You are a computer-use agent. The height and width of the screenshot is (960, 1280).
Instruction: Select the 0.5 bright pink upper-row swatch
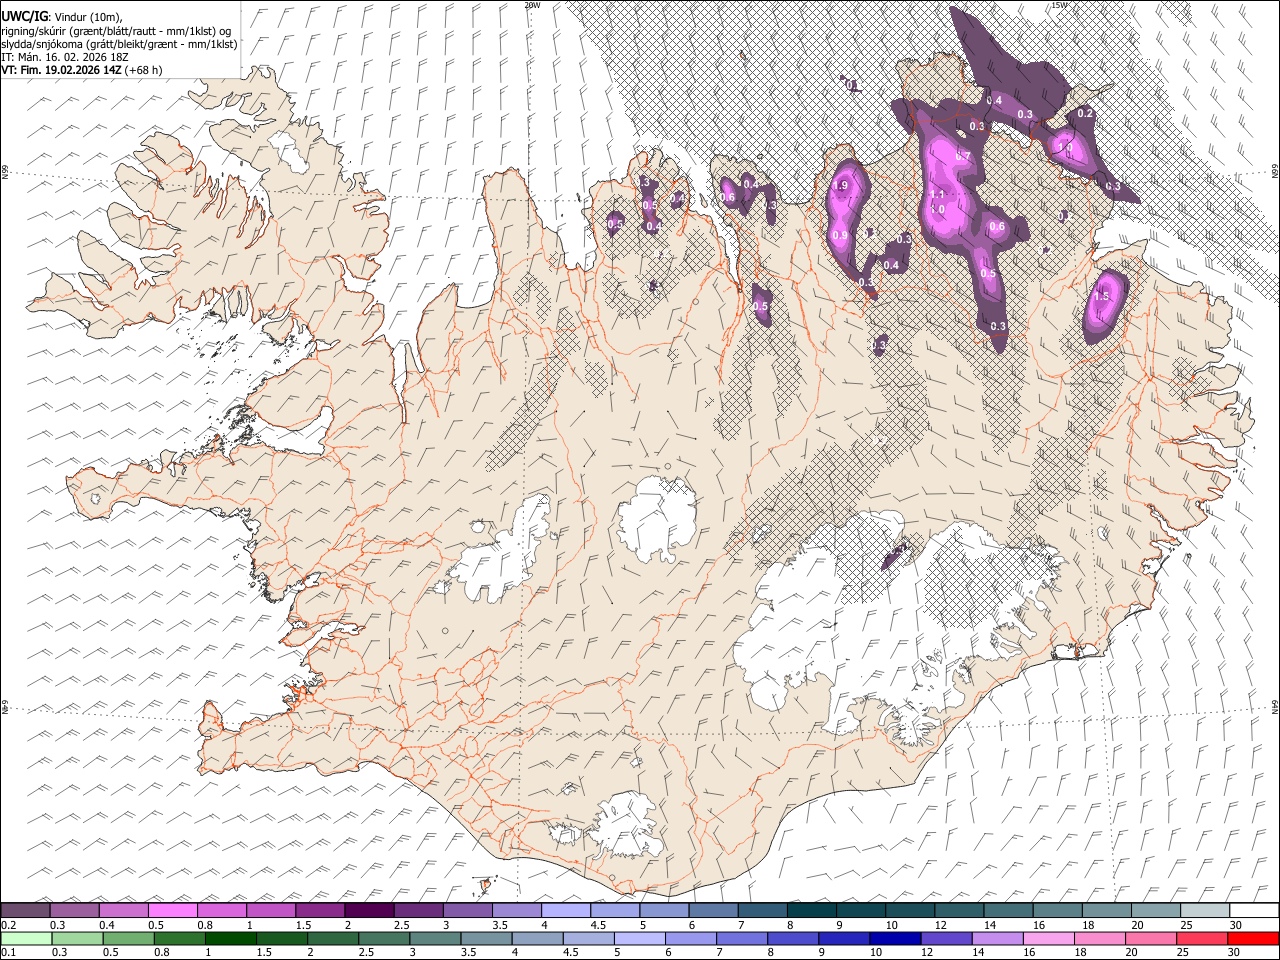point(172,910)
